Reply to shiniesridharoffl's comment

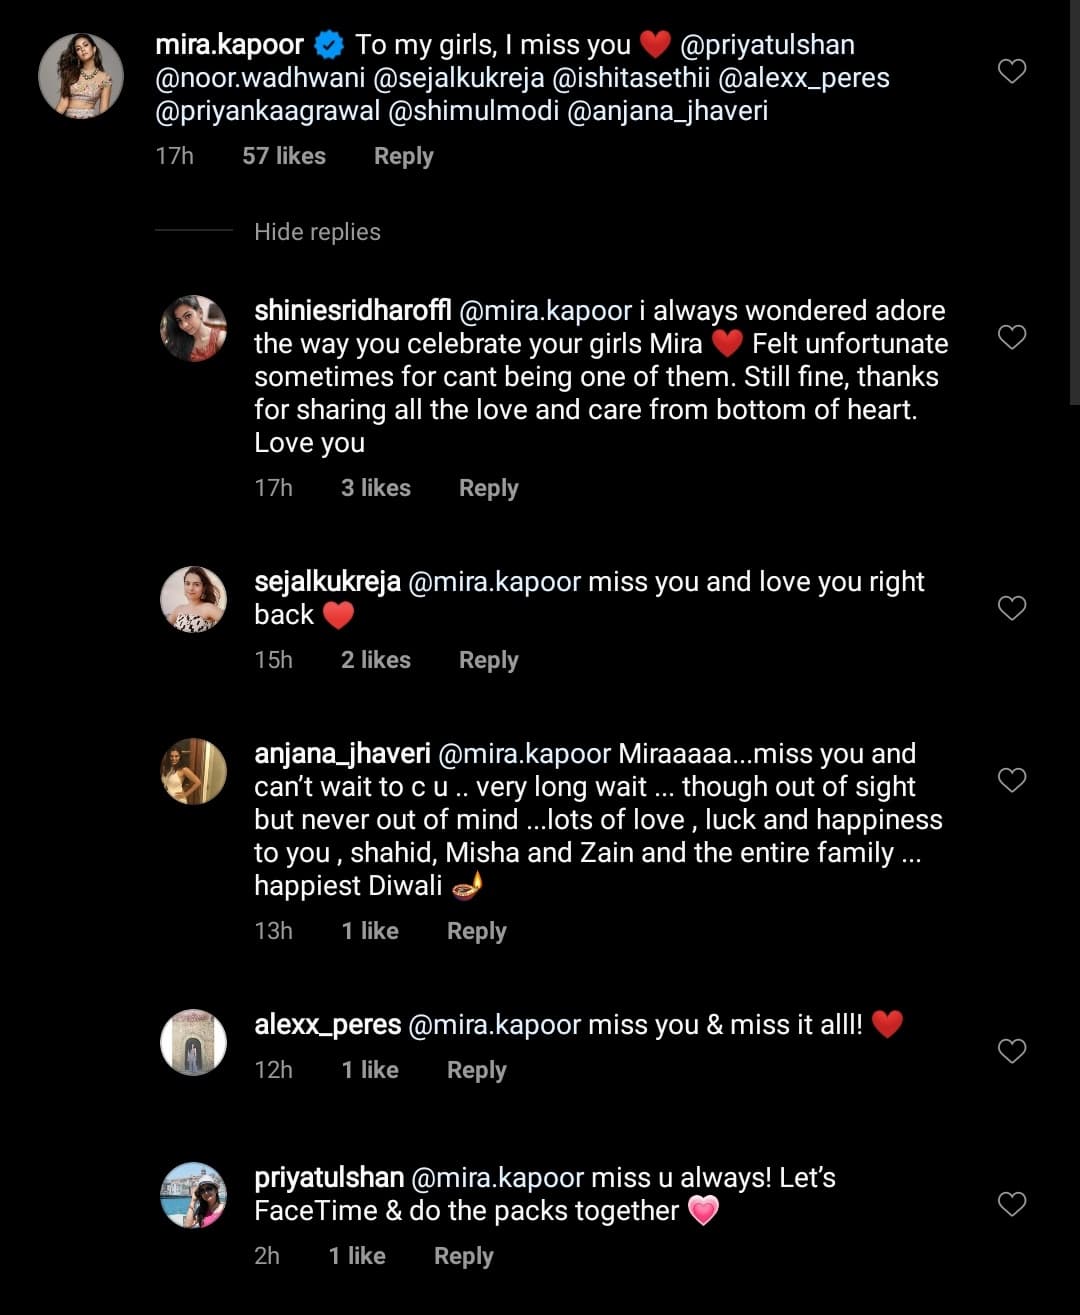coord(488,488)
